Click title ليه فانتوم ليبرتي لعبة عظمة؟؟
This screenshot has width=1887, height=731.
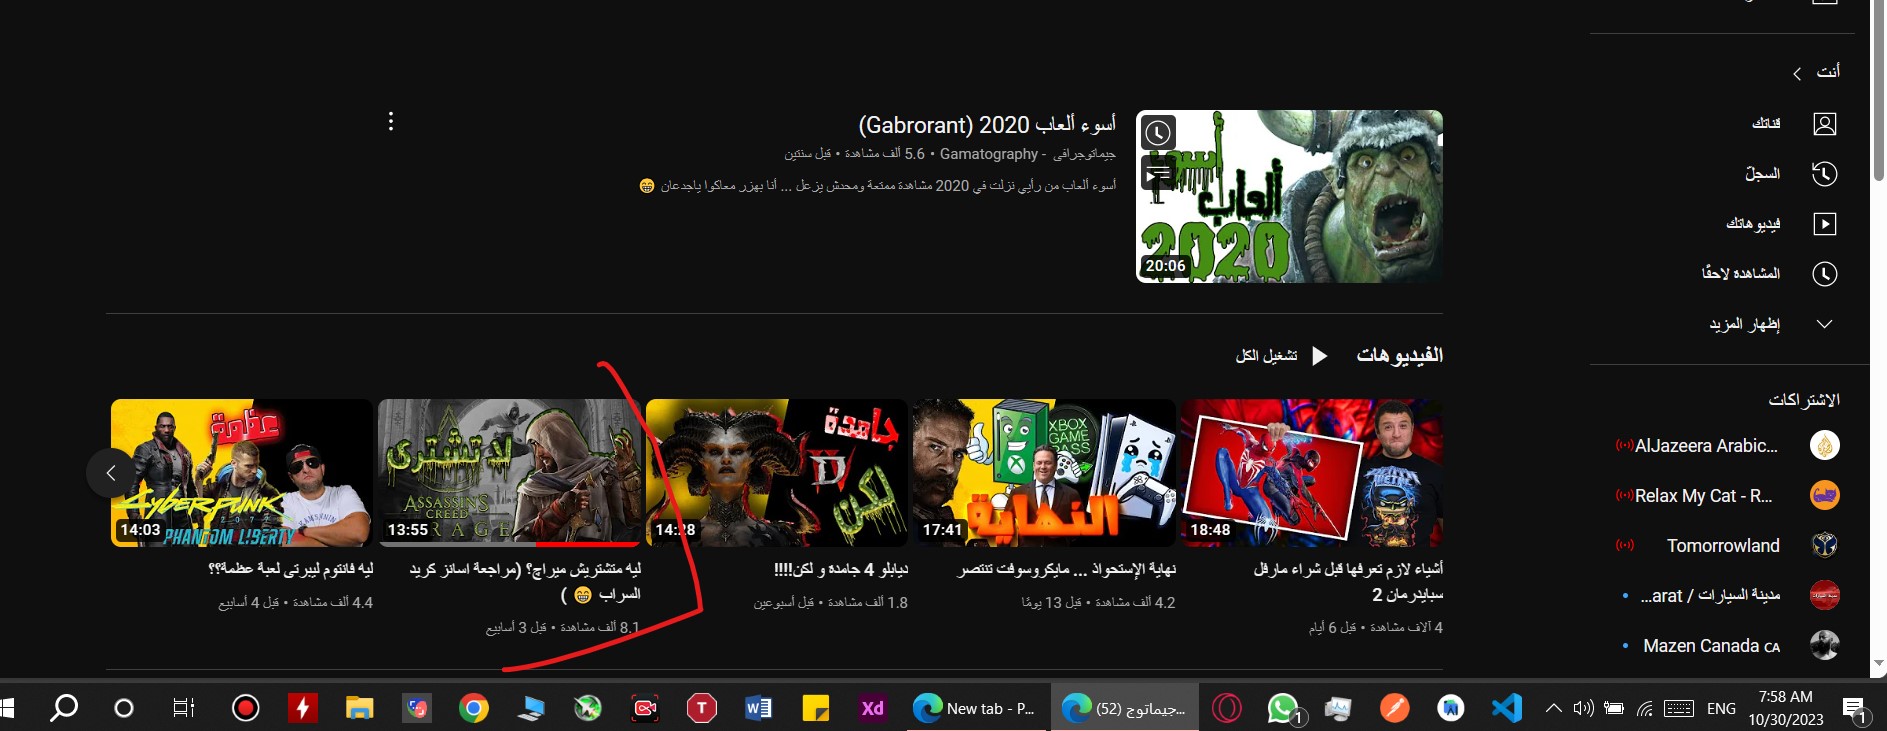(x=290, y=569)
